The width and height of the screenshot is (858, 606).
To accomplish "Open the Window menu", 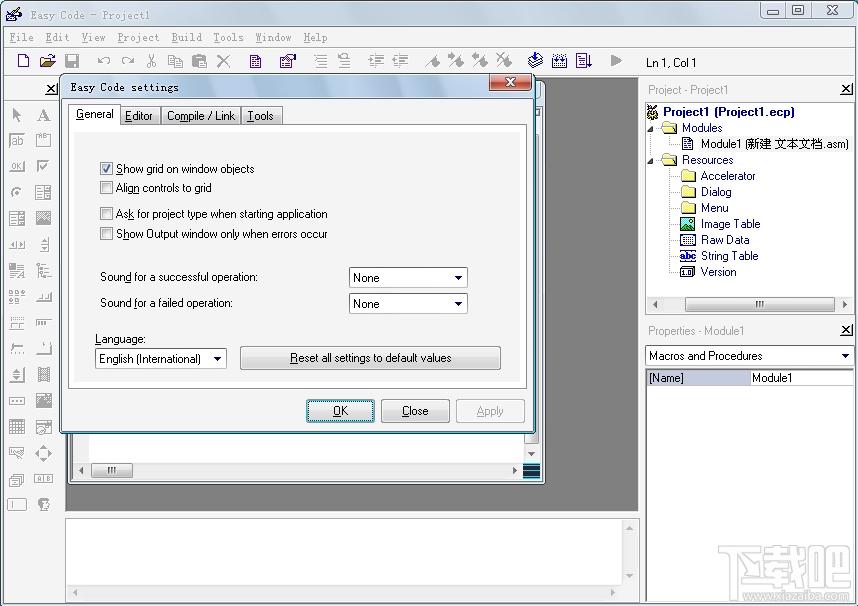I will (x=273, y=37).
